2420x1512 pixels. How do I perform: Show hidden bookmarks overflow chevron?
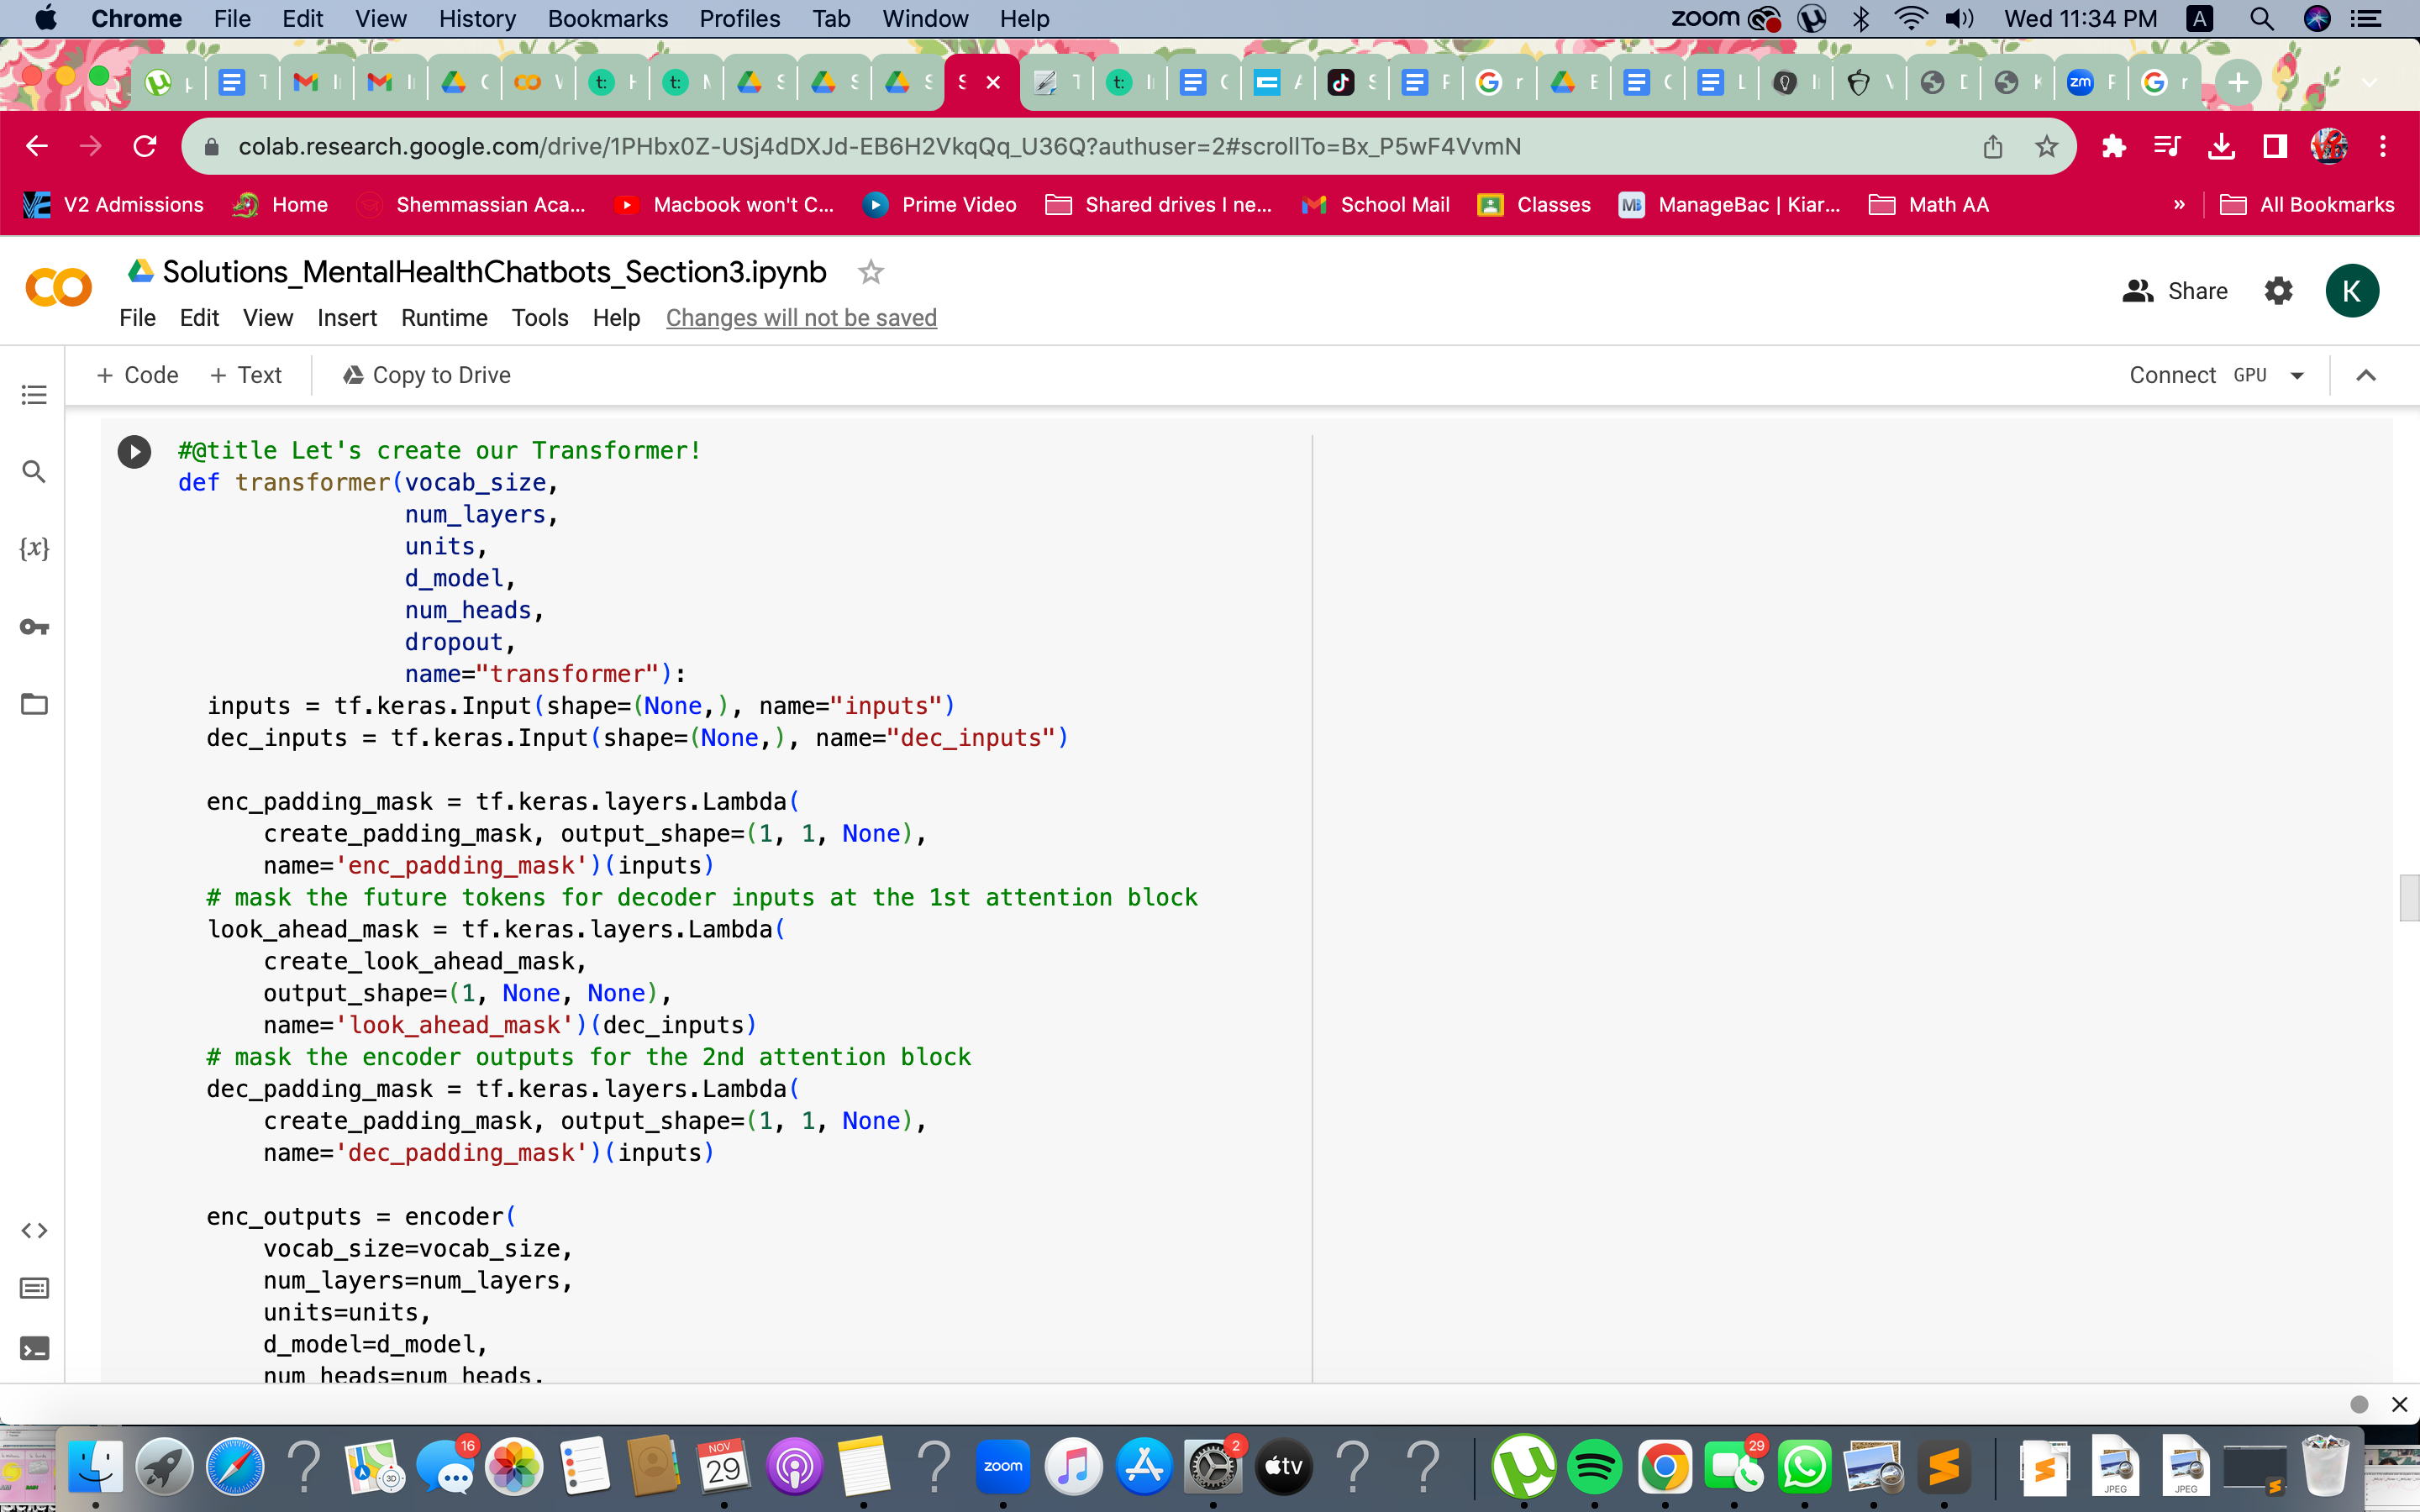tap(2180, 205)
